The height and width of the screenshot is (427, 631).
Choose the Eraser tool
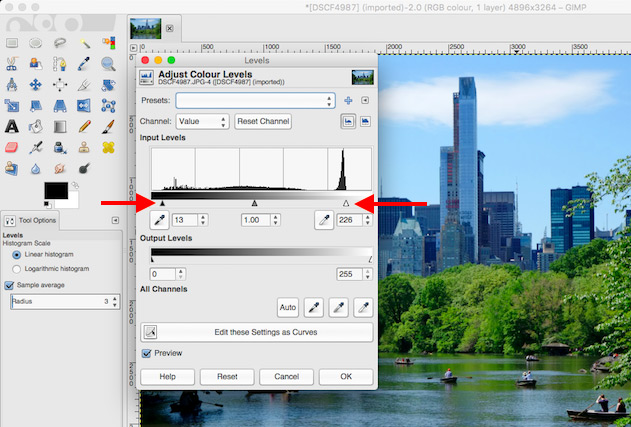[12, 147]
